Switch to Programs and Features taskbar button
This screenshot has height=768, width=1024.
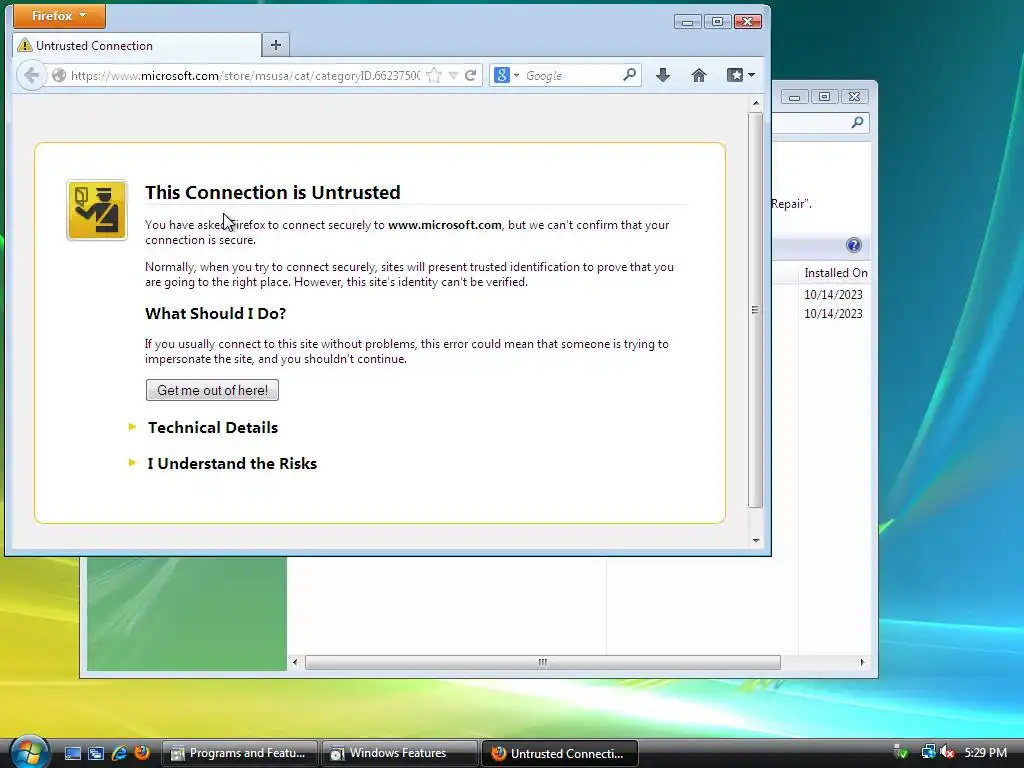point(239,754)
